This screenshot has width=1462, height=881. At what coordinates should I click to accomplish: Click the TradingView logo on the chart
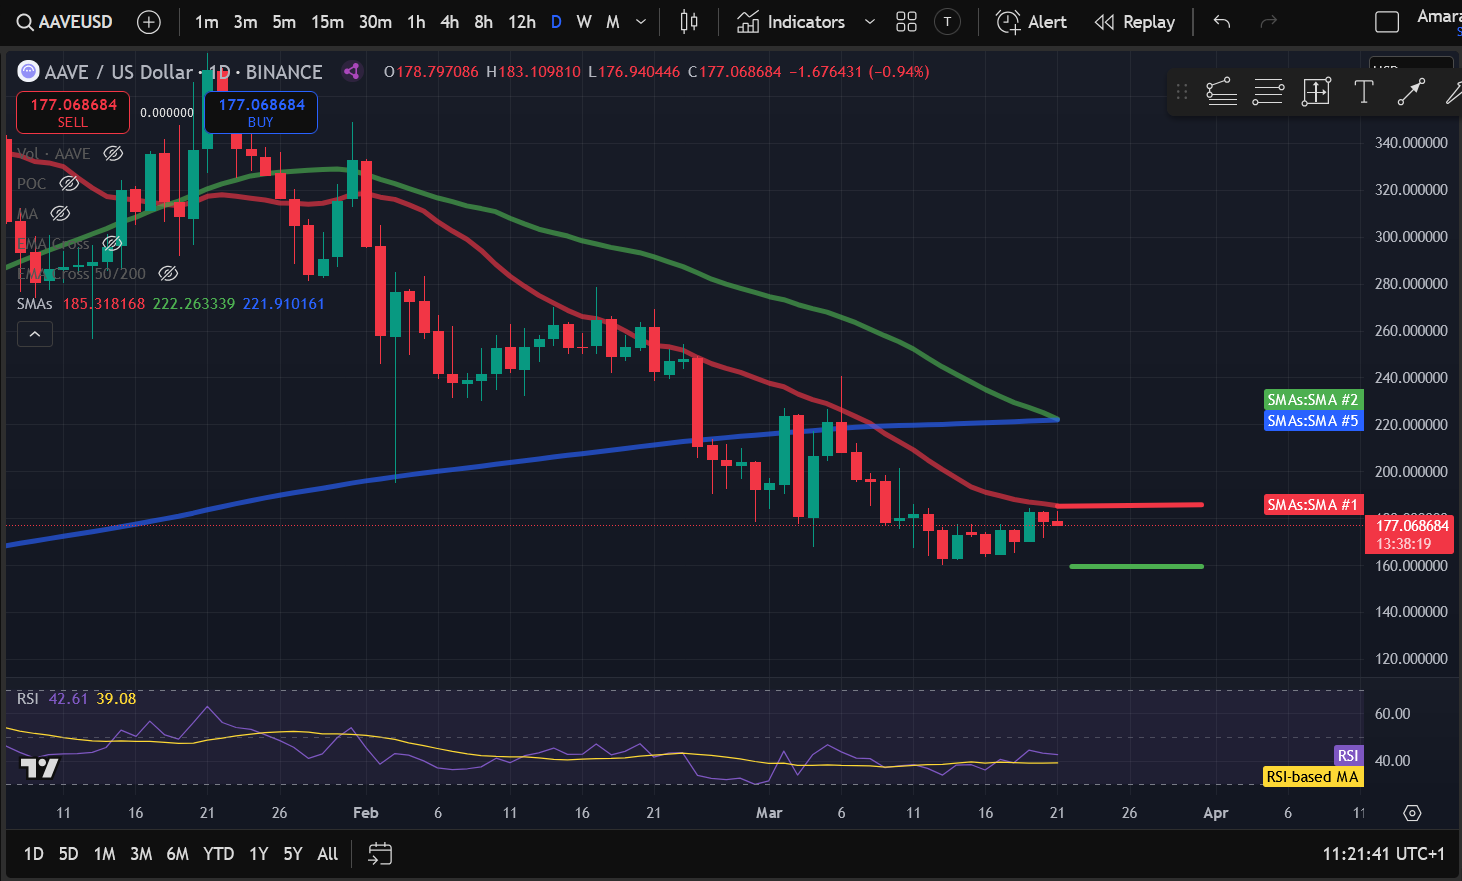(x=40, y=768)
